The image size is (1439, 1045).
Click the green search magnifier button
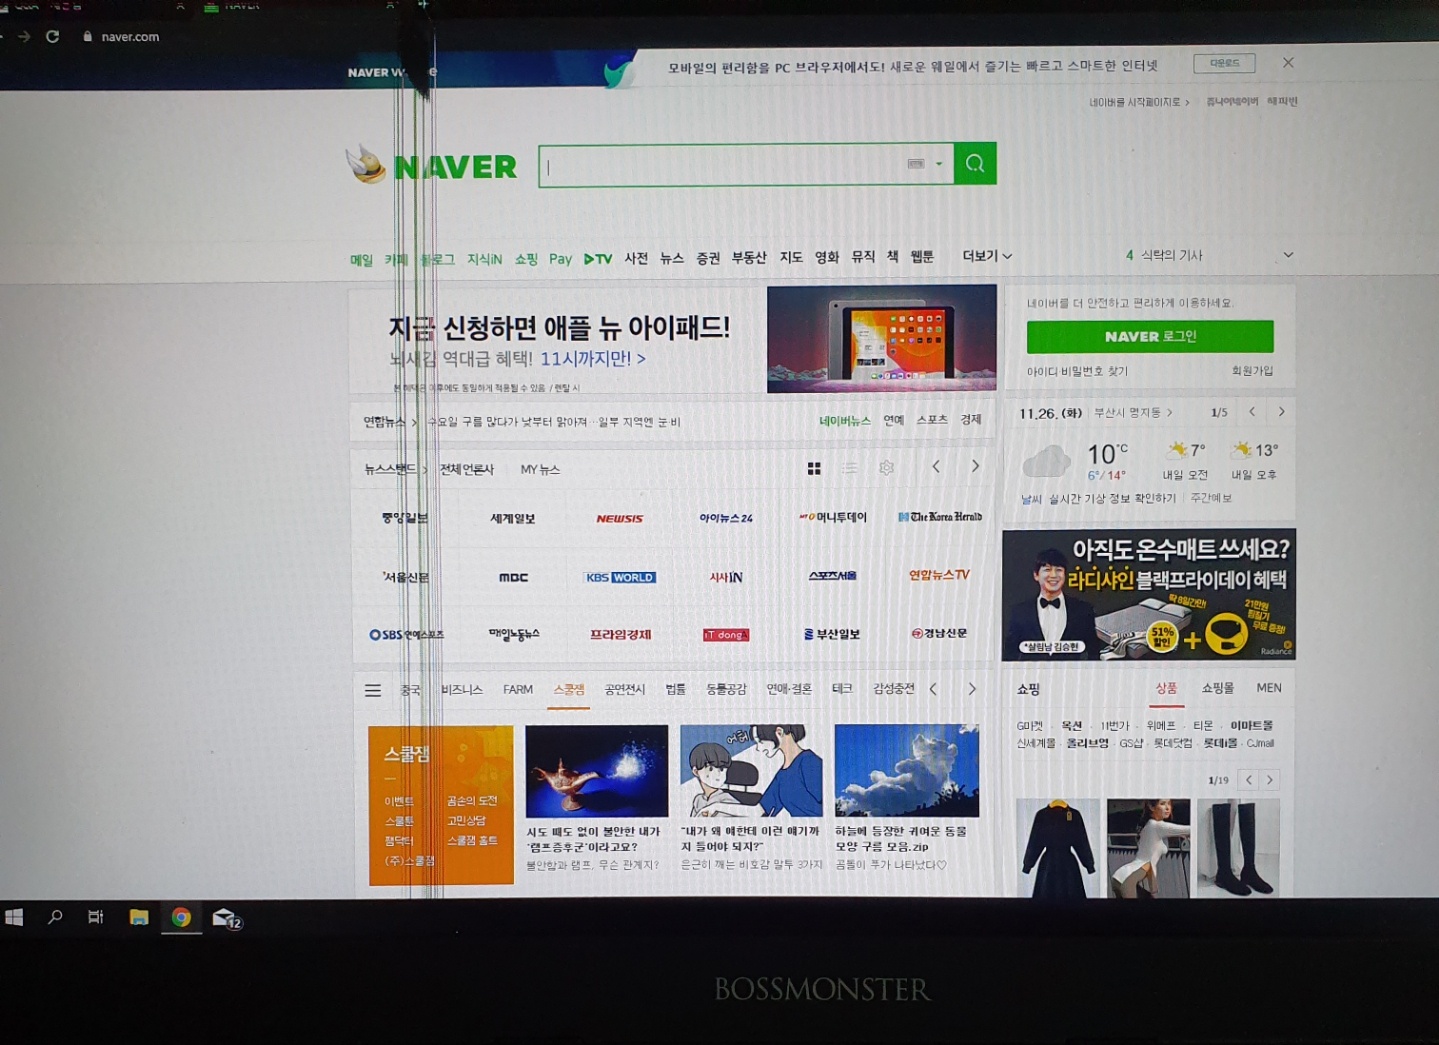[x=975, y=164]
